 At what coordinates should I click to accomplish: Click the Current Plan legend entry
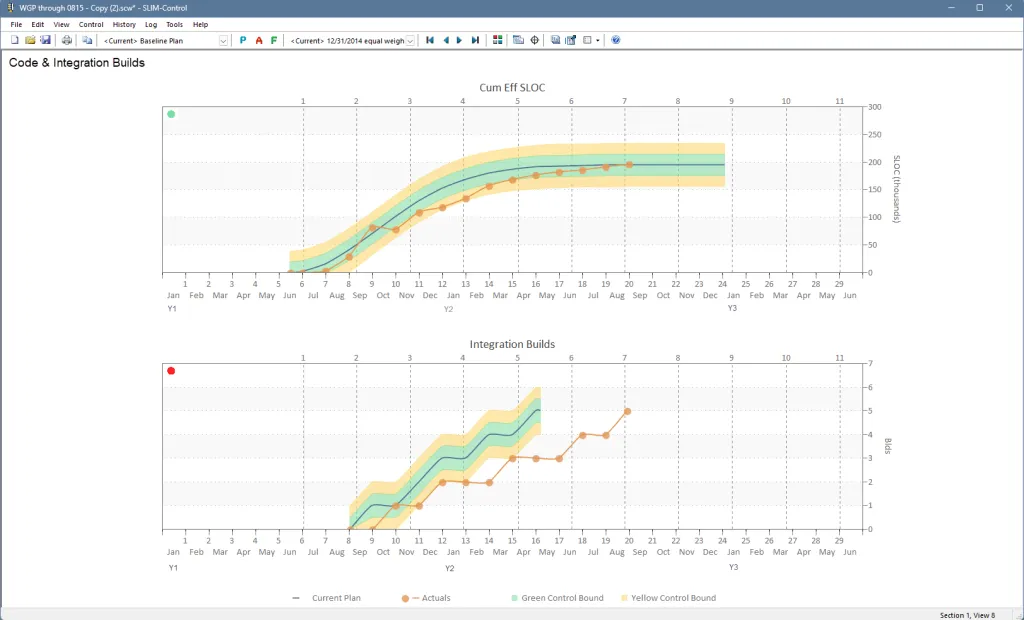(x=327, y=598)
